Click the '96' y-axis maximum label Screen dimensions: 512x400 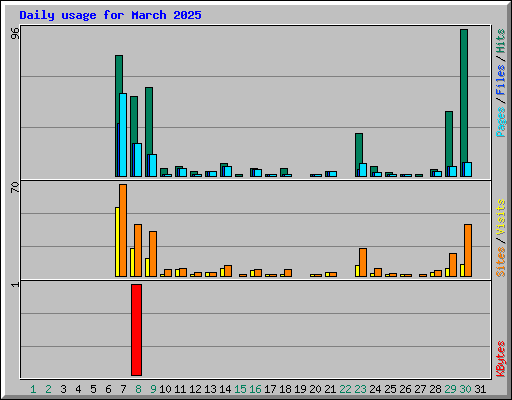click(x=15, y=33)
